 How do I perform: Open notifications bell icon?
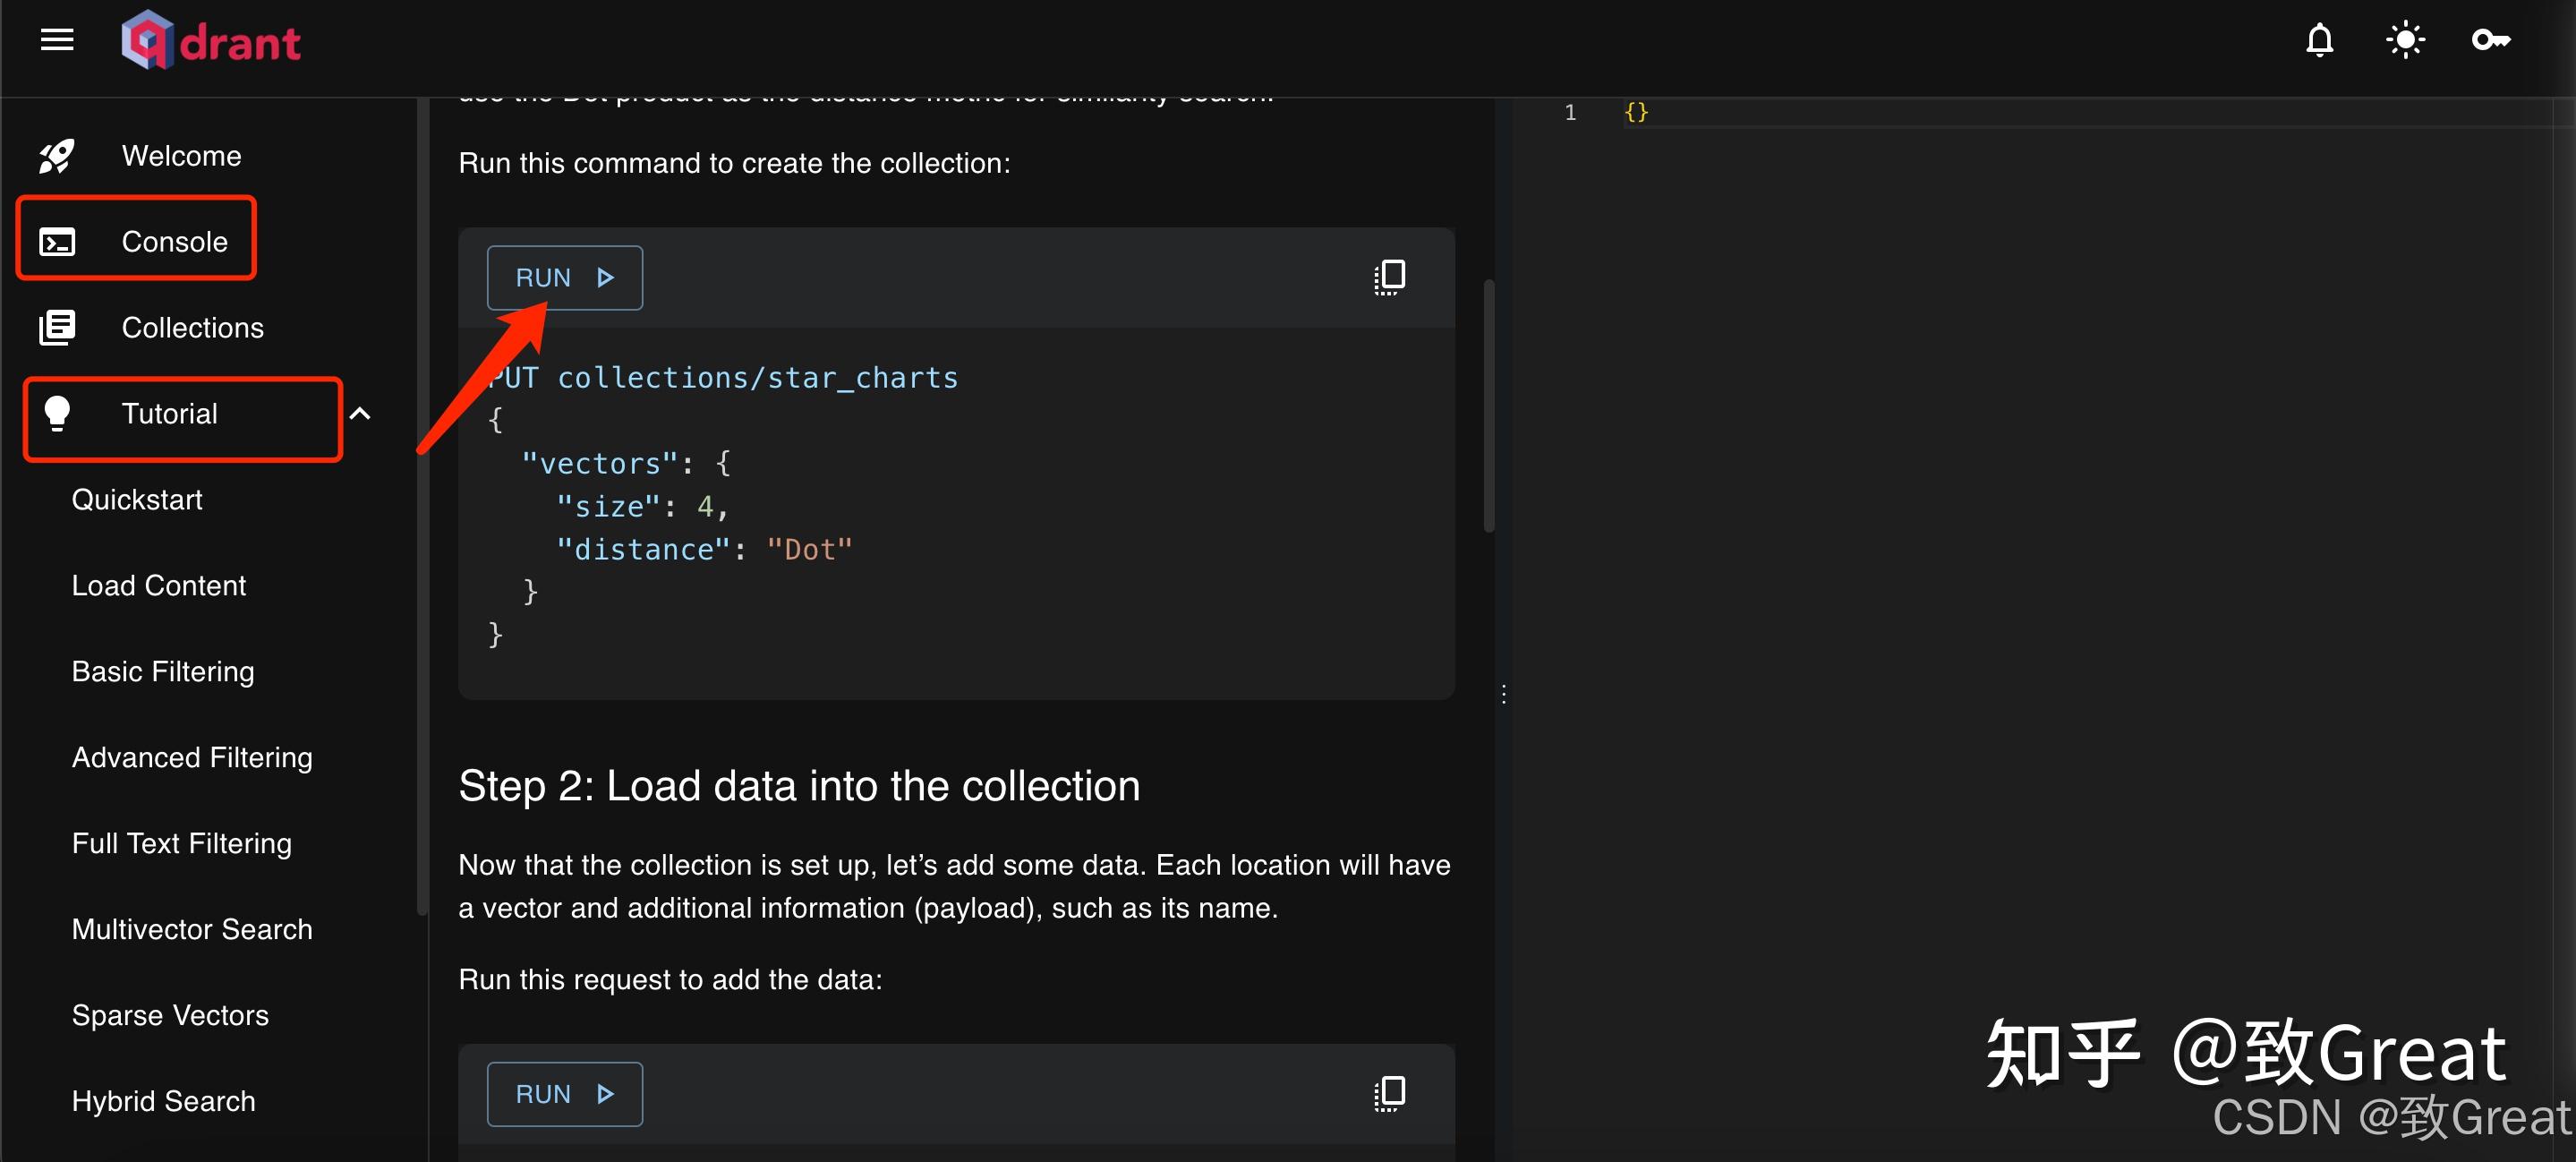(2319, 41)
